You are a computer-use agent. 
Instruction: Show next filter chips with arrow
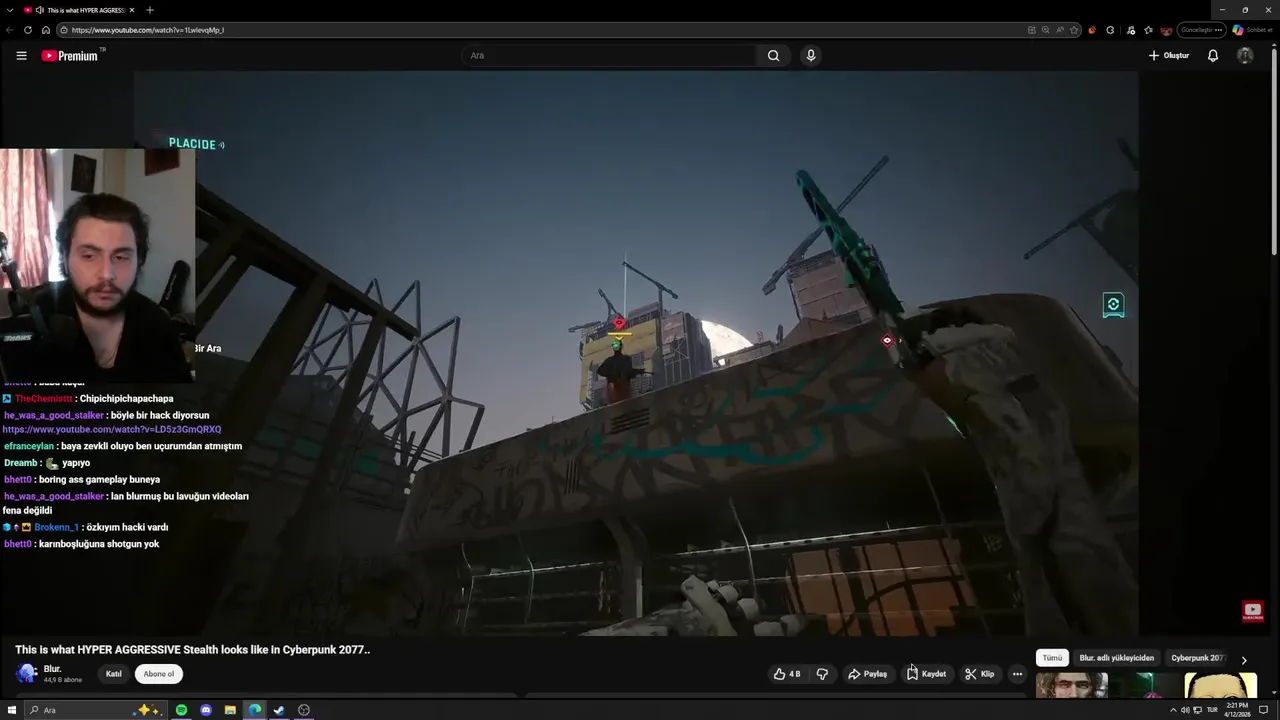1244,660
